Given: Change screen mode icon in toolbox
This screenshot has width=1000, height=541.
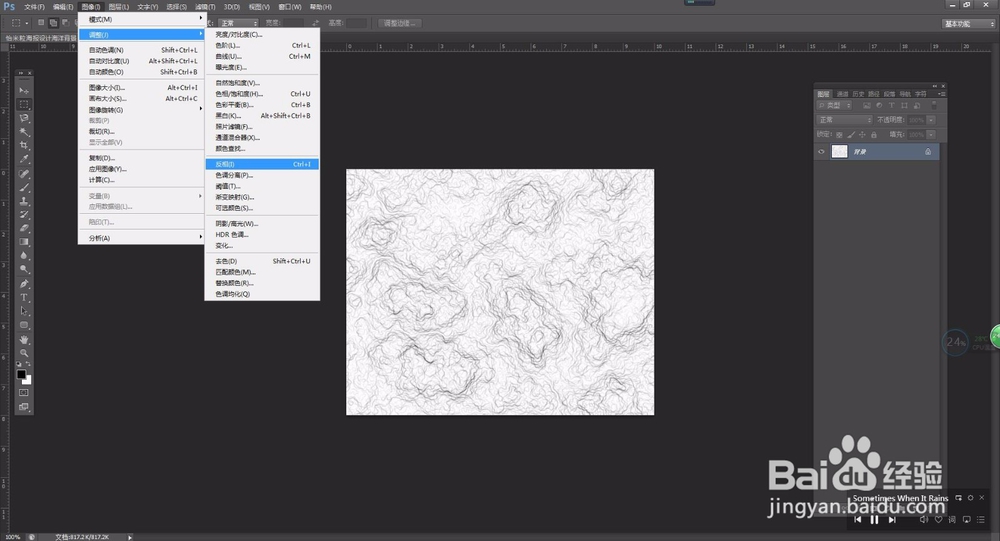Looking at the screenshot, I should point(24,406).
